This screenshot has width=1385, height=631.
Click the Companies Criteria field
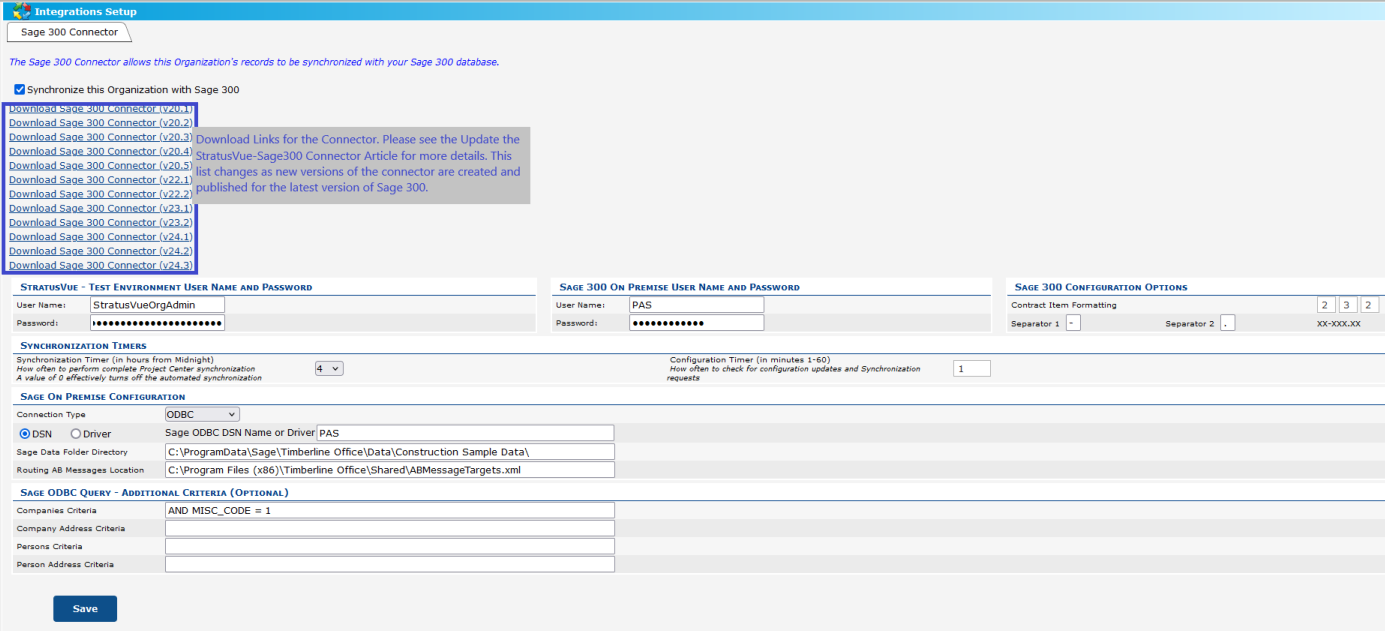390,510
